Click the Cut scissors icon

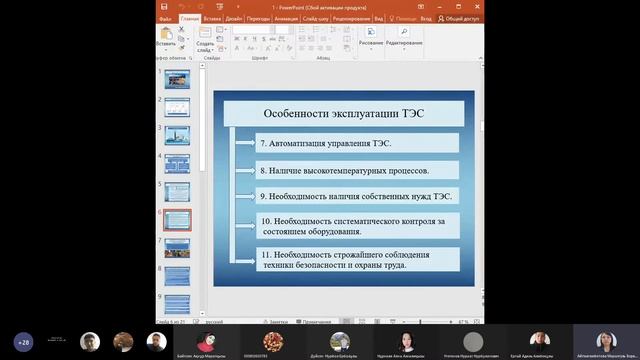click(181, 29)
